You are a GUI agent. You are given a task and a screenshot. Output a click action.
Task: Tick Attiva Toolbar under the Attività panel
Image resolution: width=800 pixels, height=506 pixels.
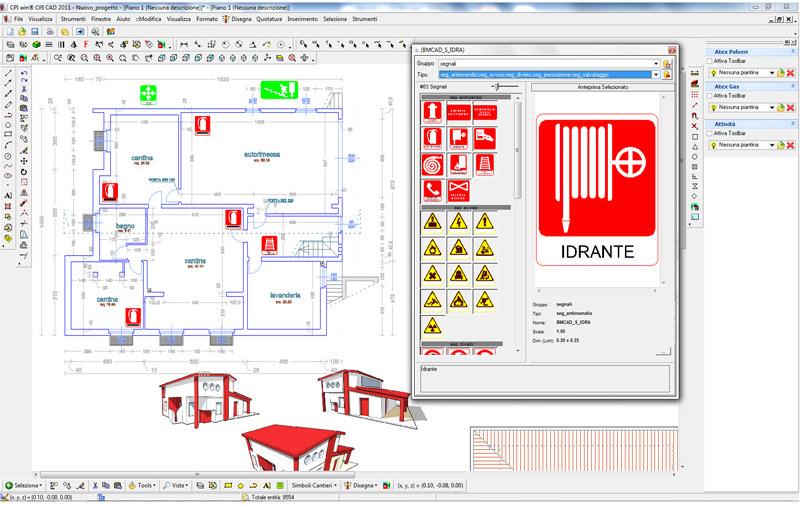coord(710,134)
